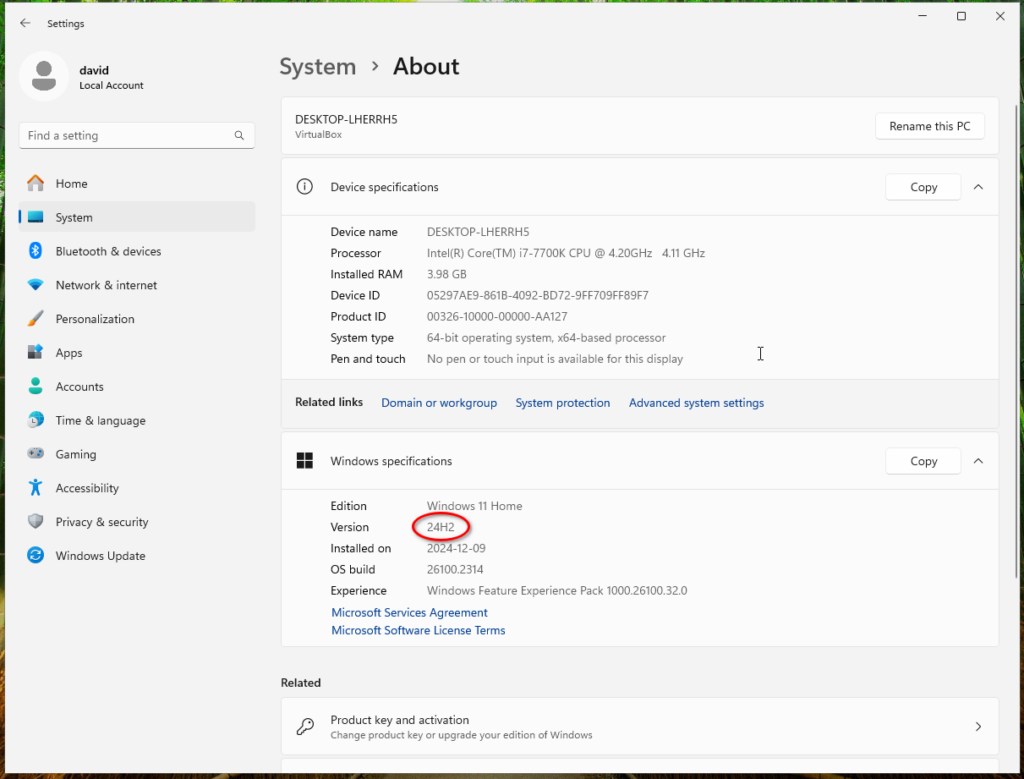Go to Privacy & security

click(x=136, y=522)
